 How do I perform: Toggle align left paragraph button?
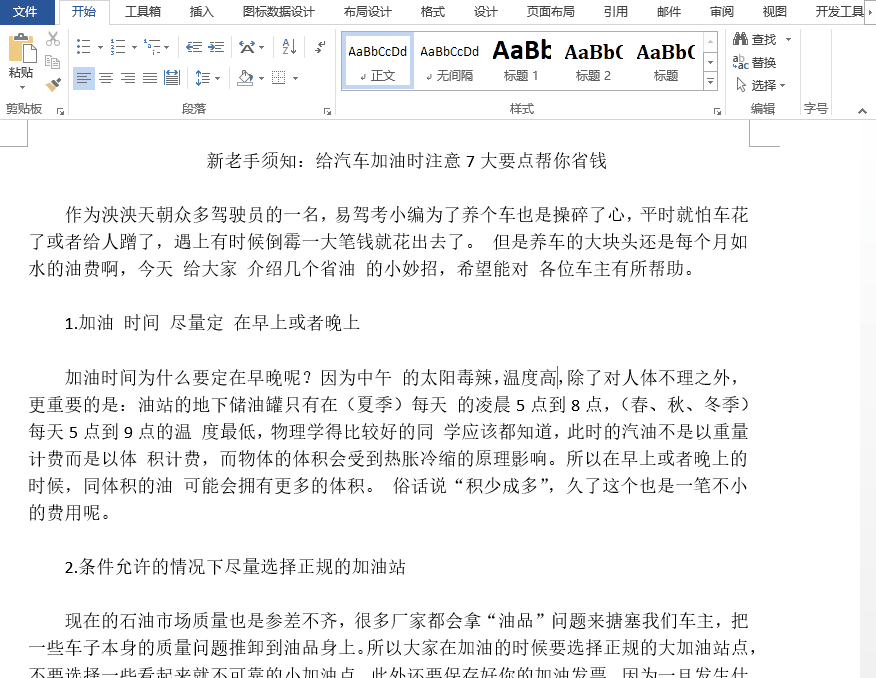(83, 78)
